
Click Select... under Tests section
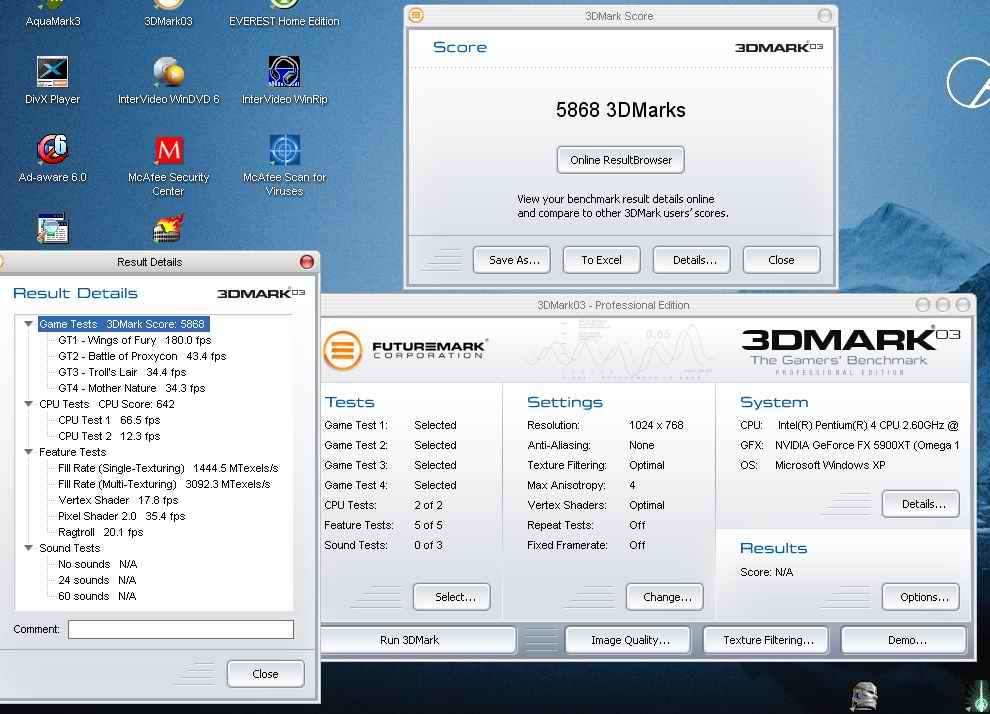[x=452, y=597]
